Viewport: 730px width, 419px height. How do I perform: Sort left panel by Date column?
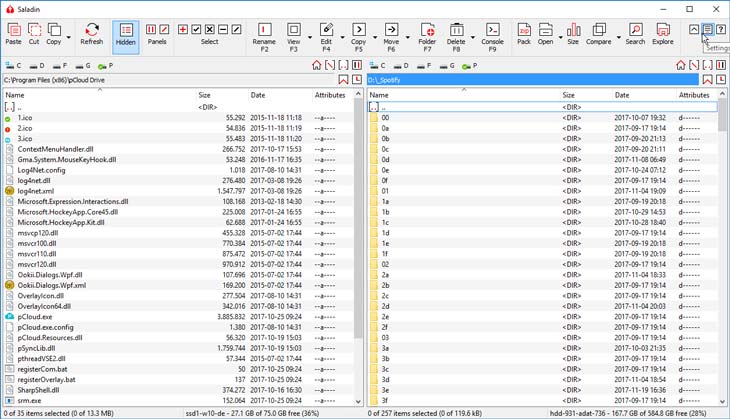258,95
